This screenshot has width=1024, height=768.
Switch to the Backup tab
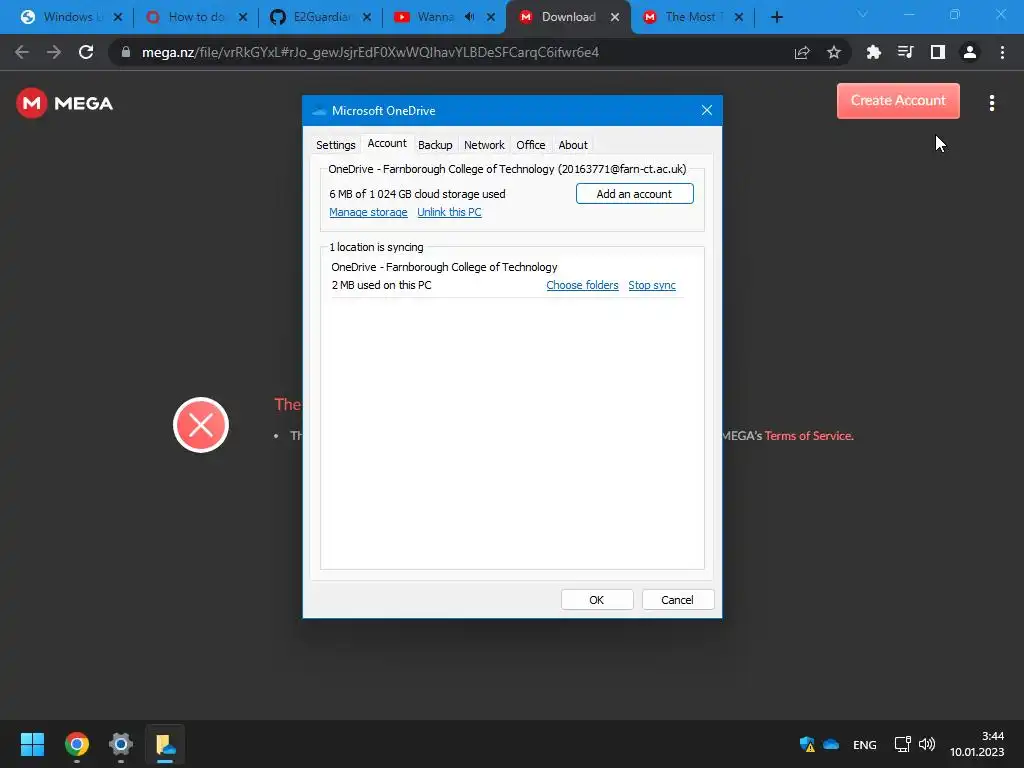click(x=435, y=145)
